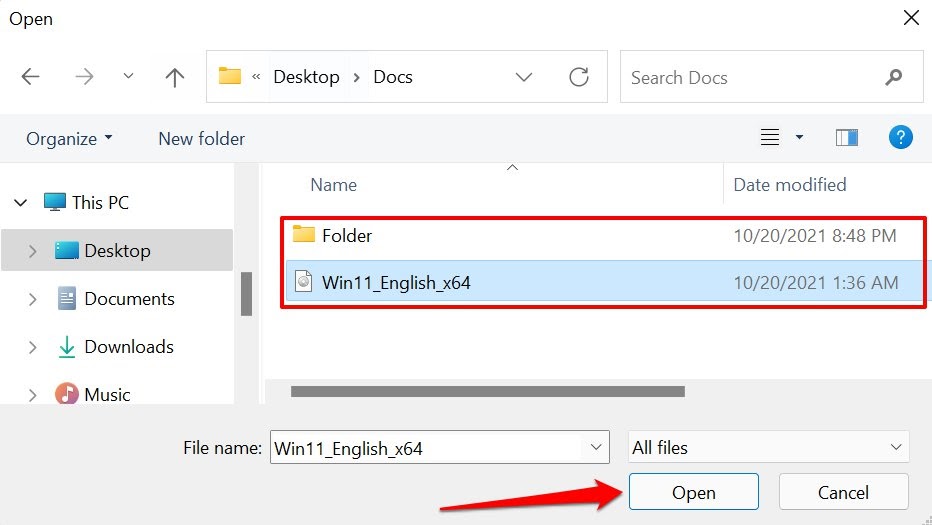
Task: Click the view layout icon
Action: 770,138
